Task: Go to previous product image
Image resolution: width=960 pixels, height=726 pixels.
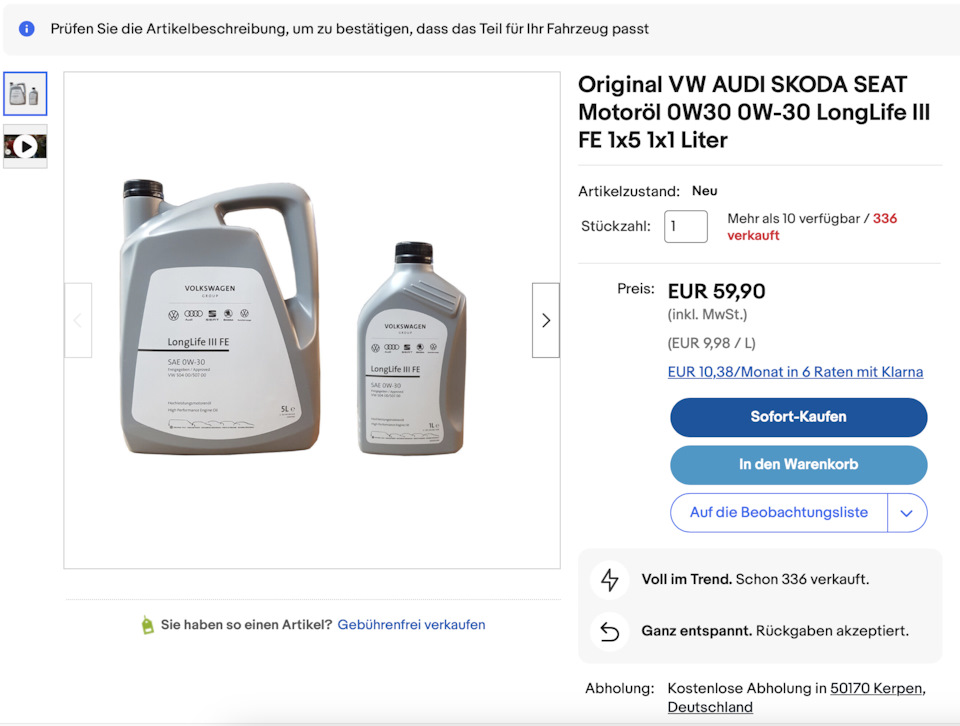Action: (x=78, y=320)
